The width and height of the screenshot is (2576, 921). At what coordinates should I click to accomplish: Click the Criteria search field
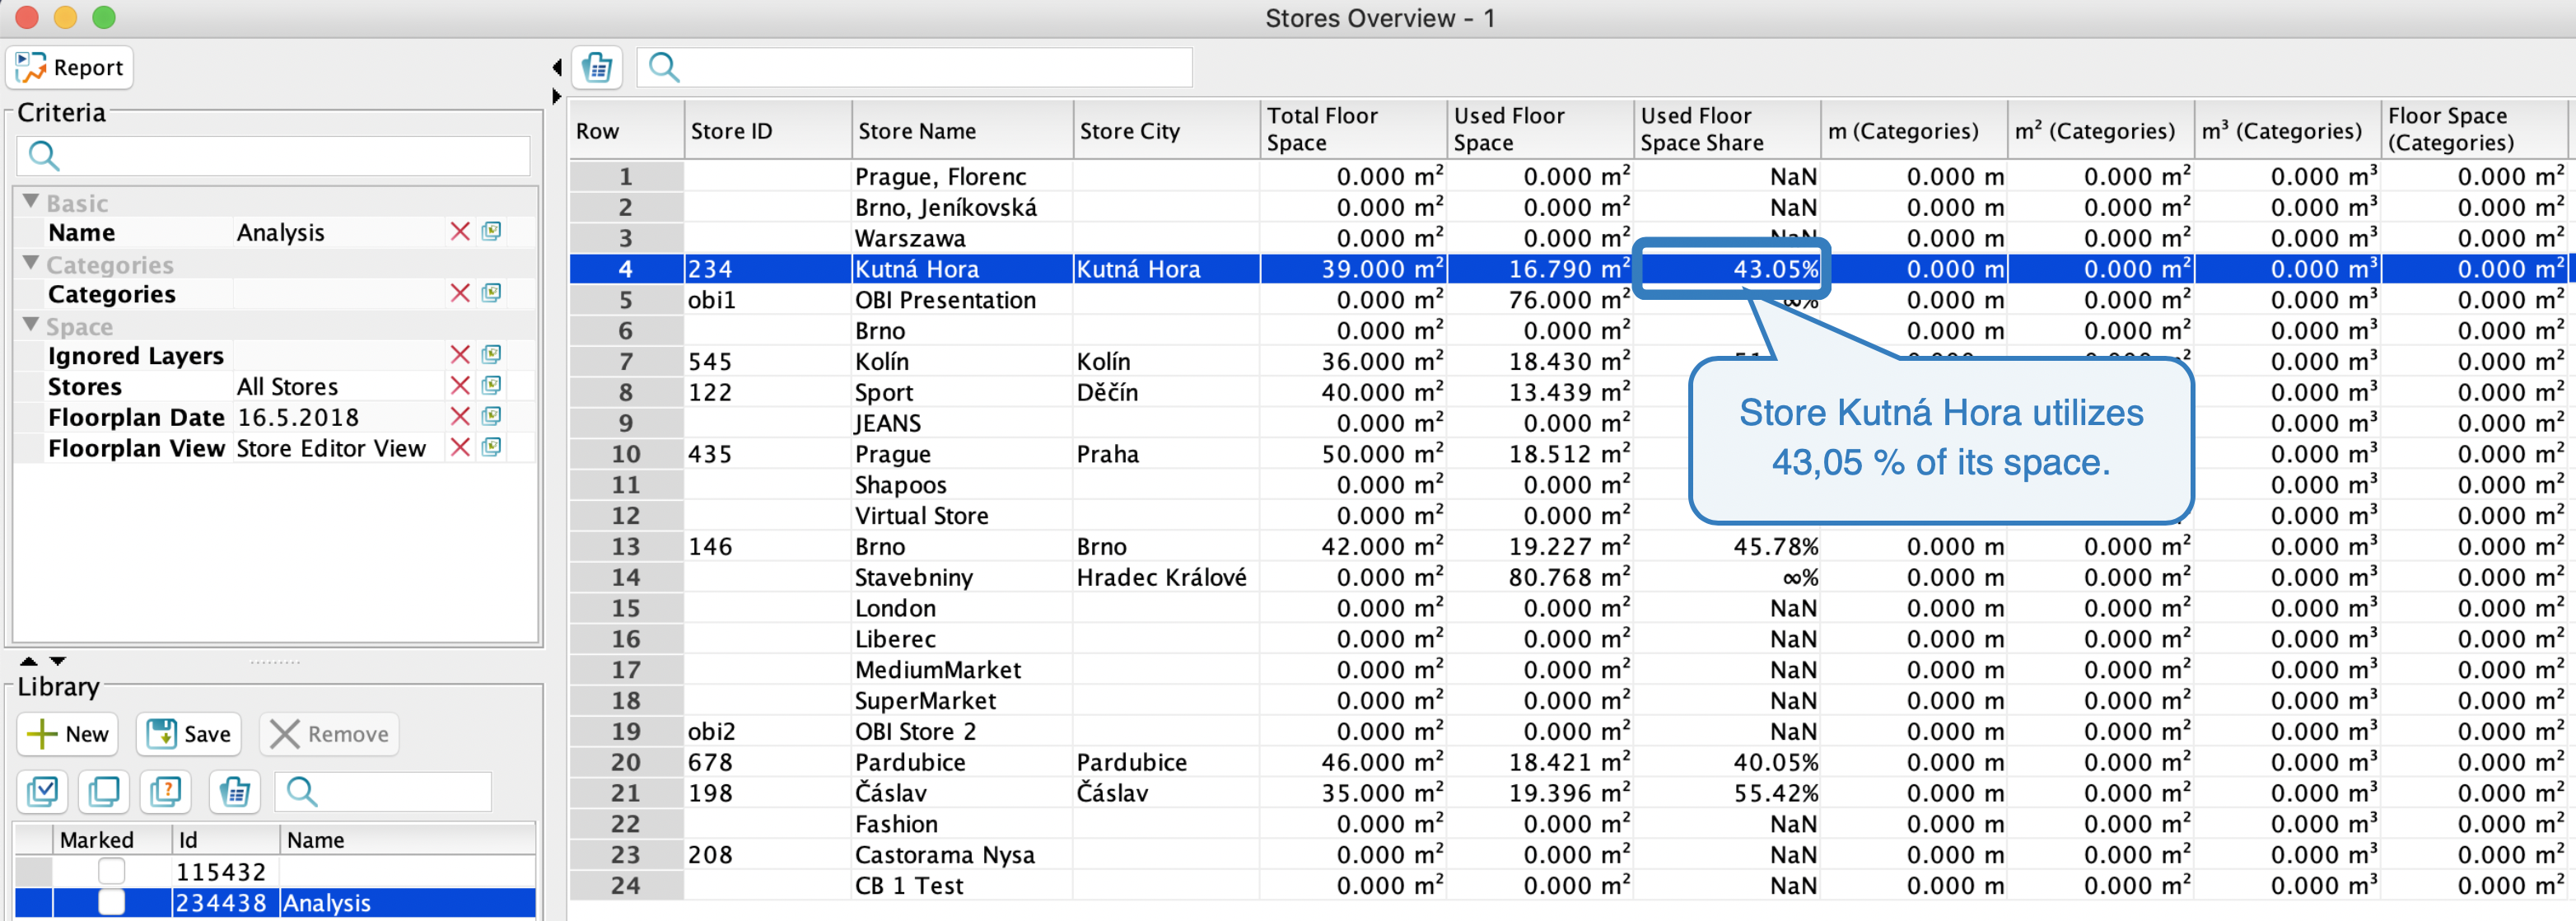(290, 156)
